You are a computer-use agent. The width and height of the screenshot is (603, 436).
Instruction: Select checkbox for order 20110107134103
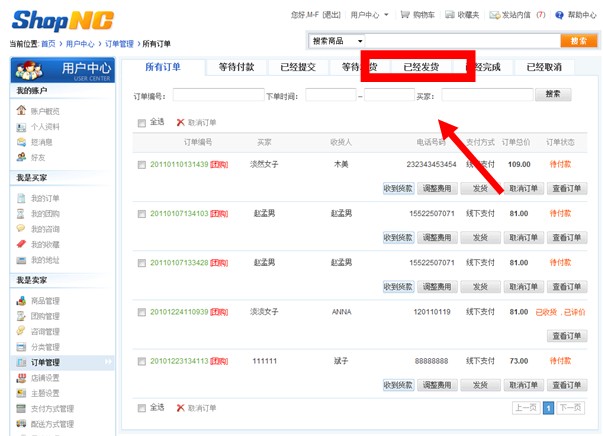coord(142,214)
